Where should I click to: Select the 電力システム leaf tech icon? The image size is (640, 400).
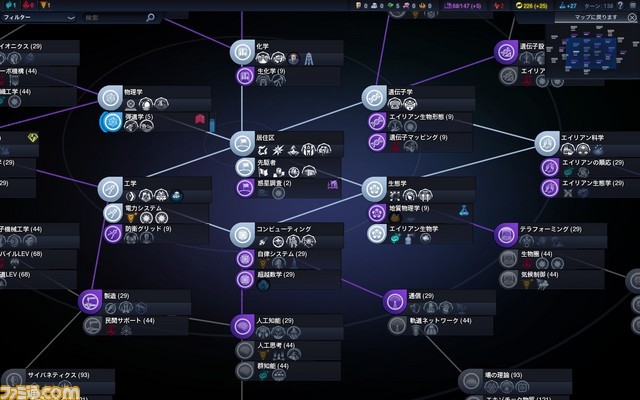tap(113, 213)
